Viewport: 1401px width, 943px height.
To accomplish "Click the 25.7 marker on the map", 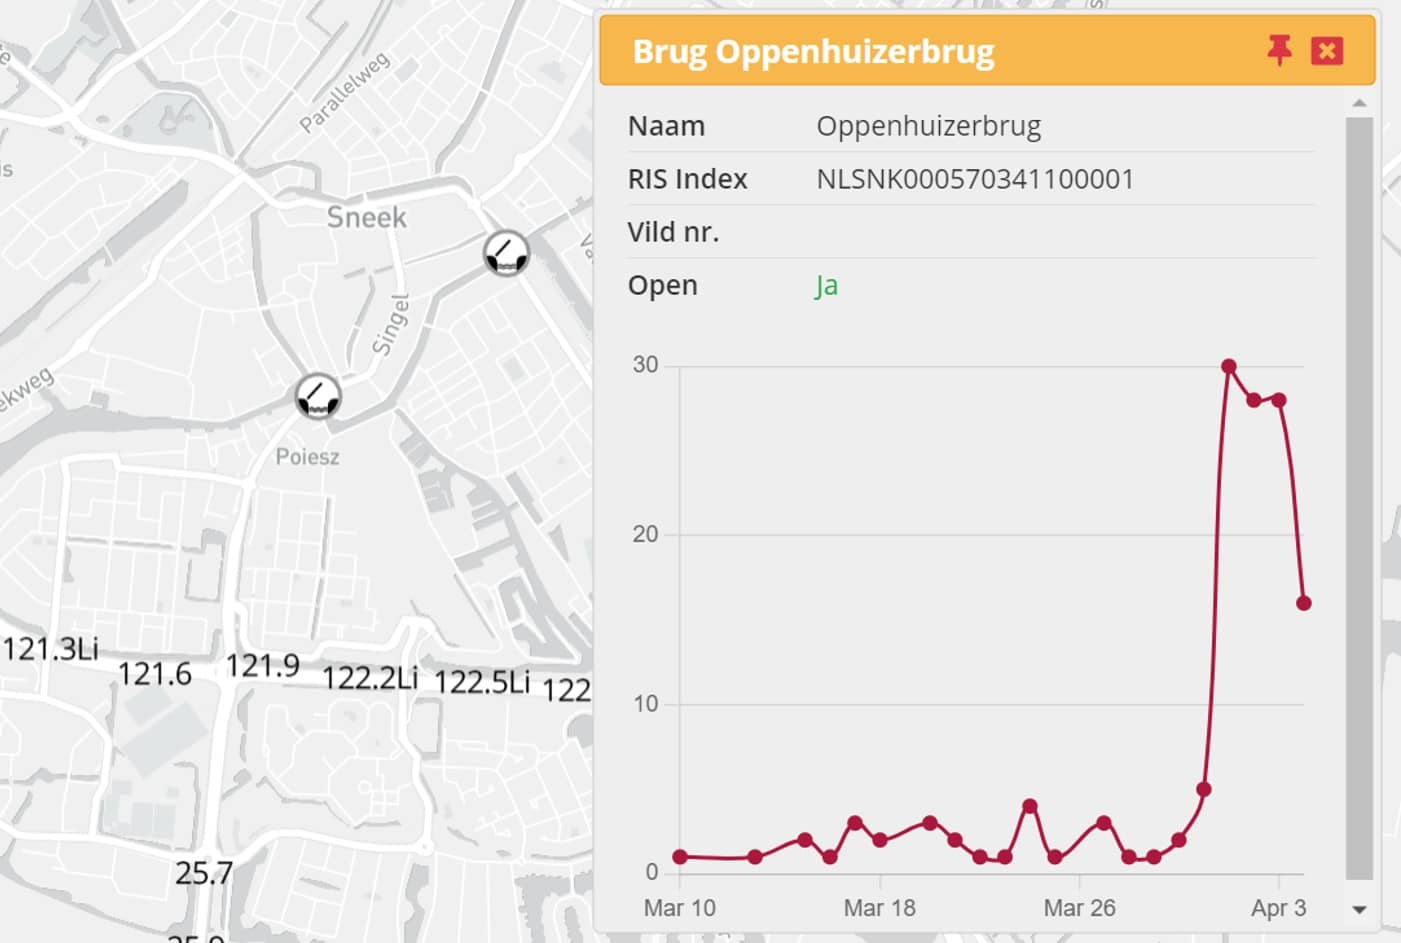I will pyautogui.click(x=204, y=873).
